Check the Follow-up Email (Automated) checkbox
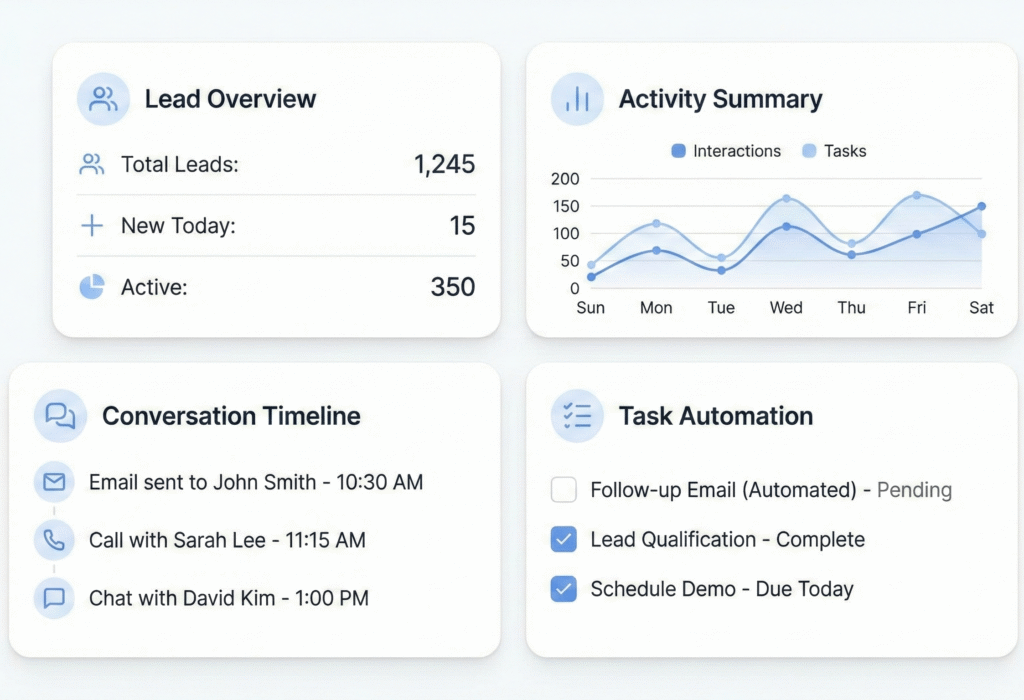 564,490
